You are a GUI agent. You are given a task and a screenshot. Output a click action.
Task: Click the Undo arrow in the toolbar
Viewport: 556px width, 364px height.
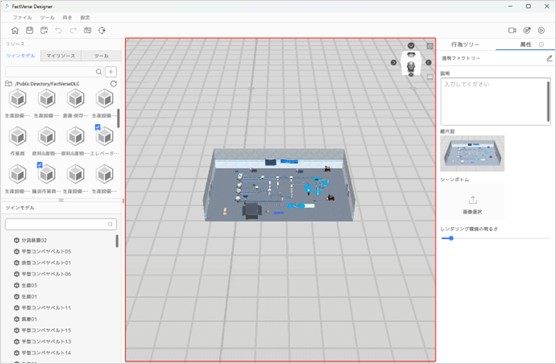pyautogui.click(x=59, y=30)
